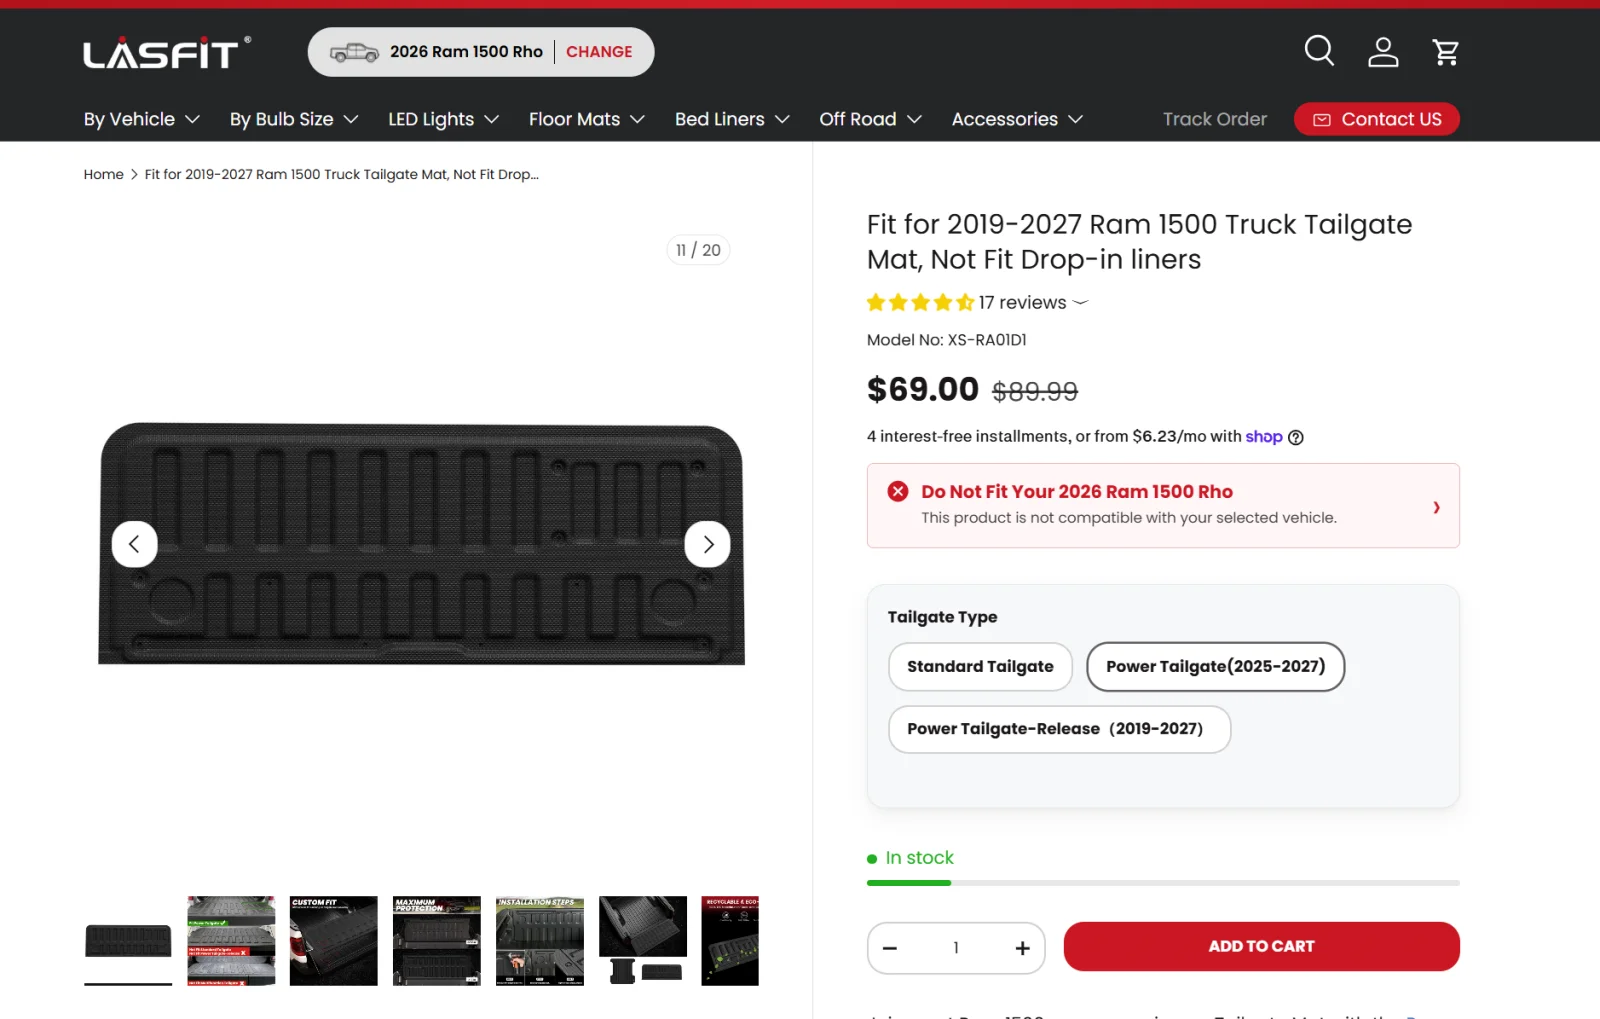The height and width of the screenshot is (1019, 1600).
Task: Expand the Floor Mats menu
Action: [587, 119]
